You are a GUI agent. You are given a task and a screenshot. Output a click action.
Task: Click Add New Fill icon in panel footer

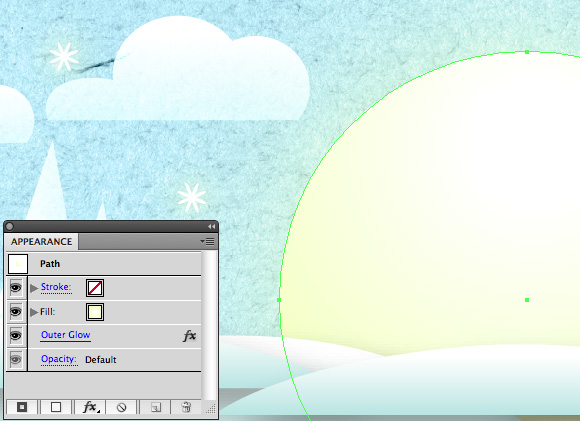[x=56, y=407]
